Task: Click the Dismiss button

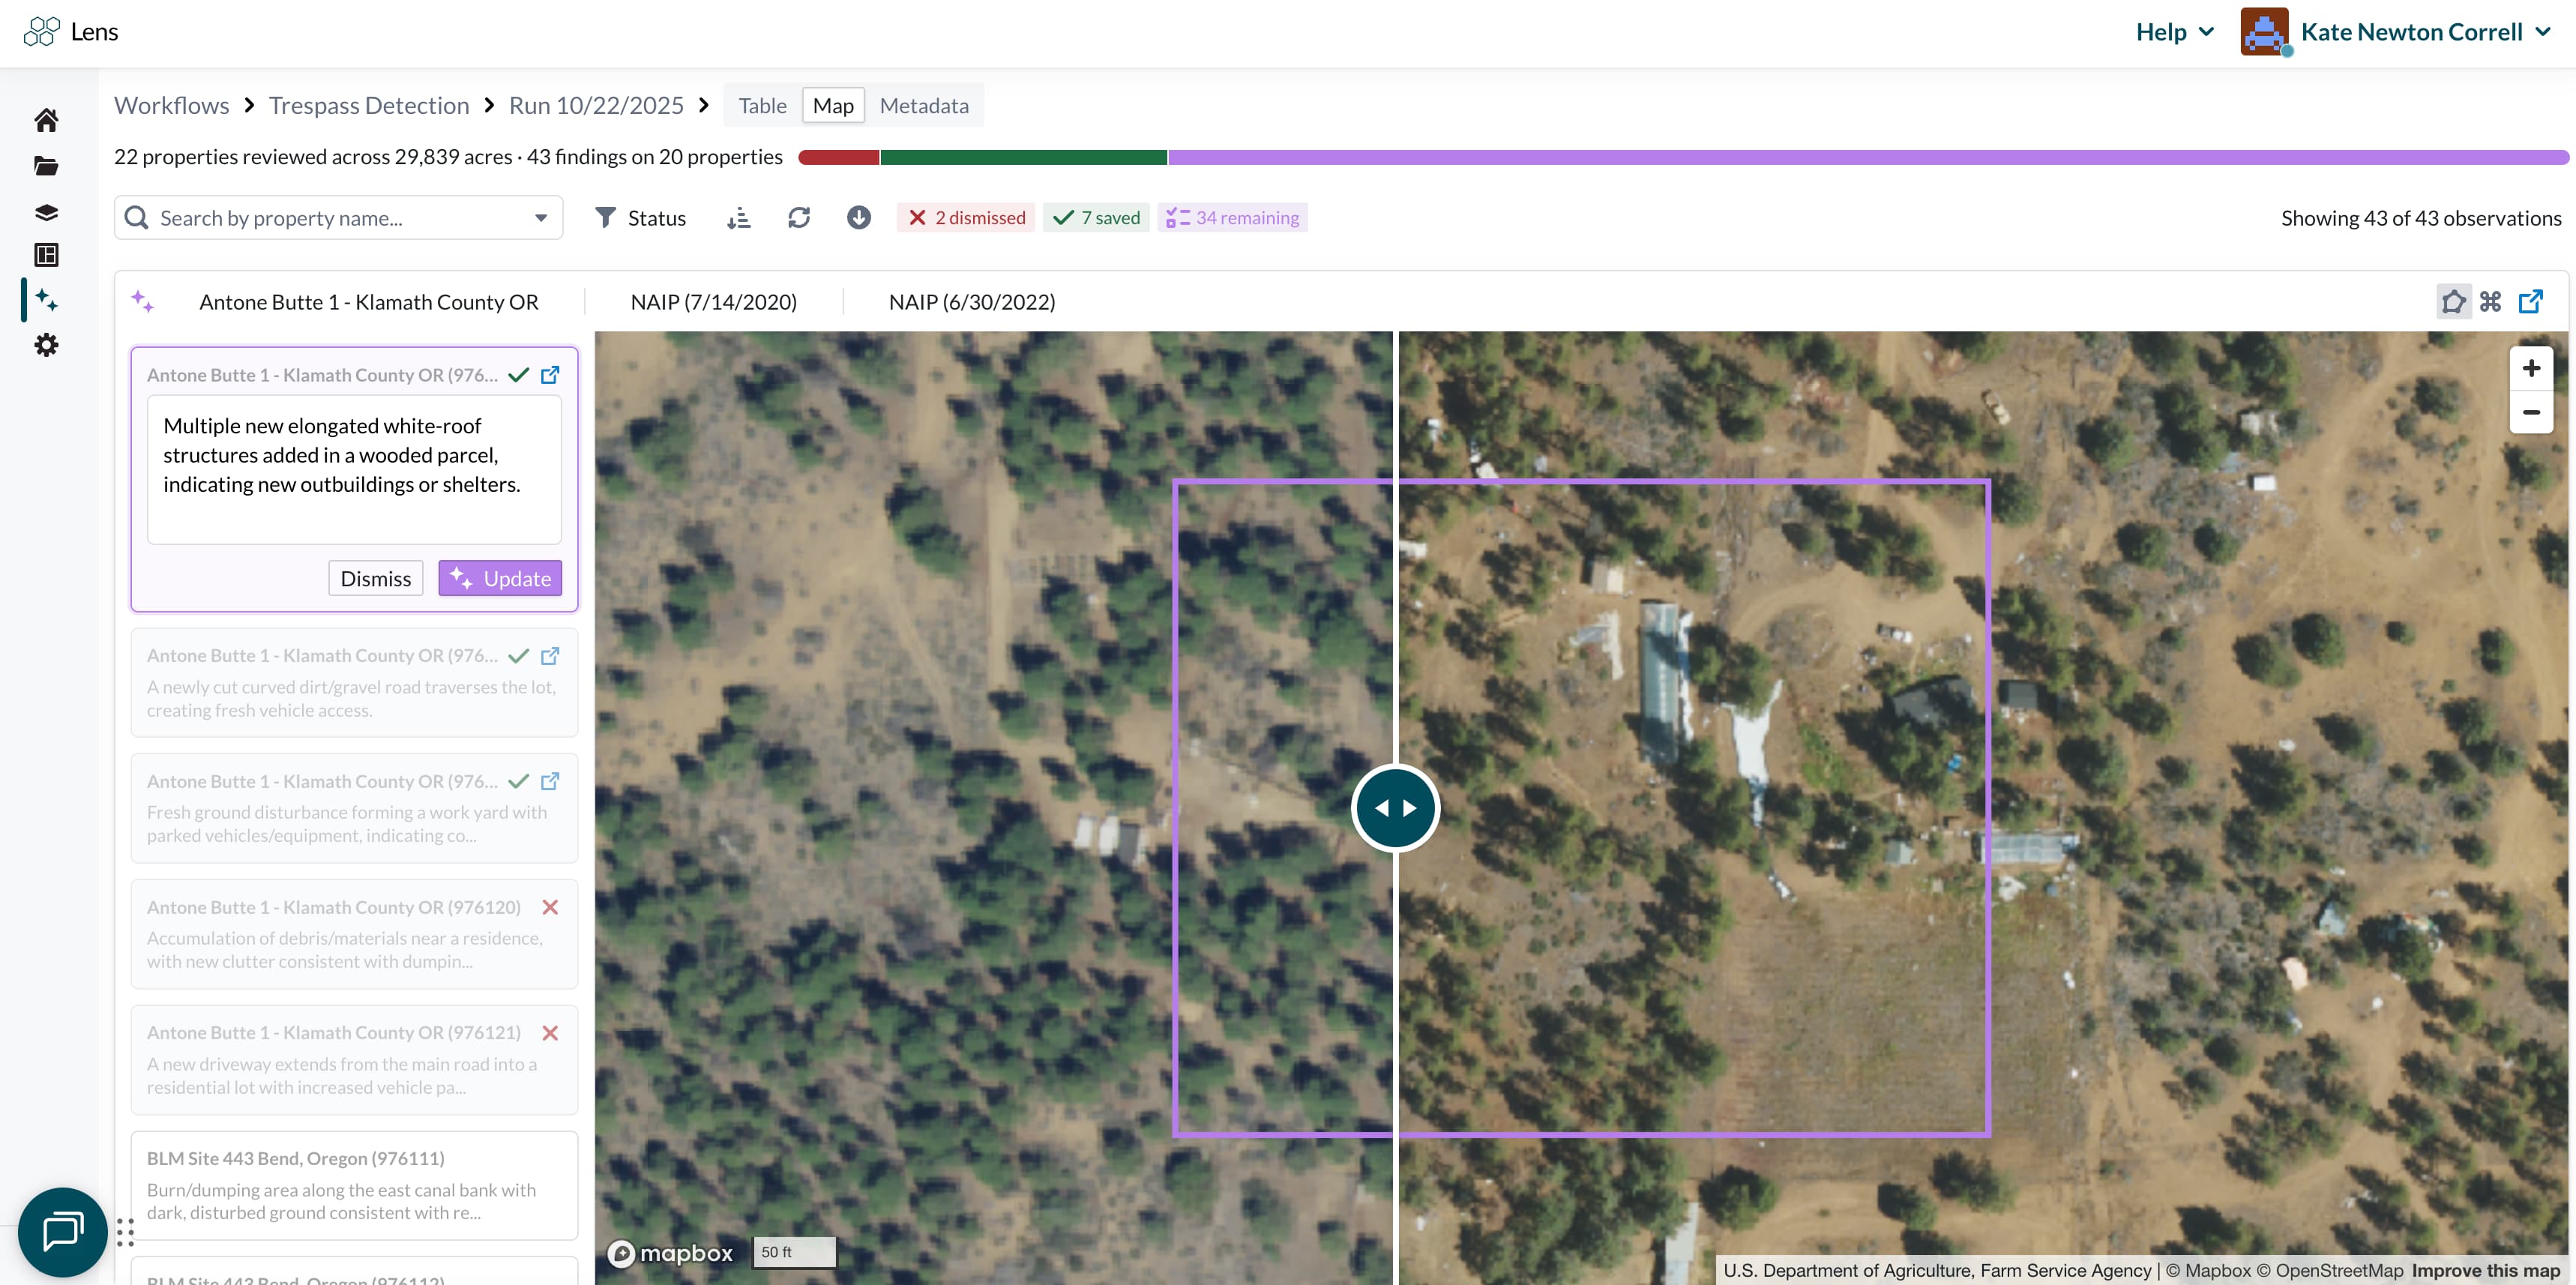Action: tap(375, 578)
